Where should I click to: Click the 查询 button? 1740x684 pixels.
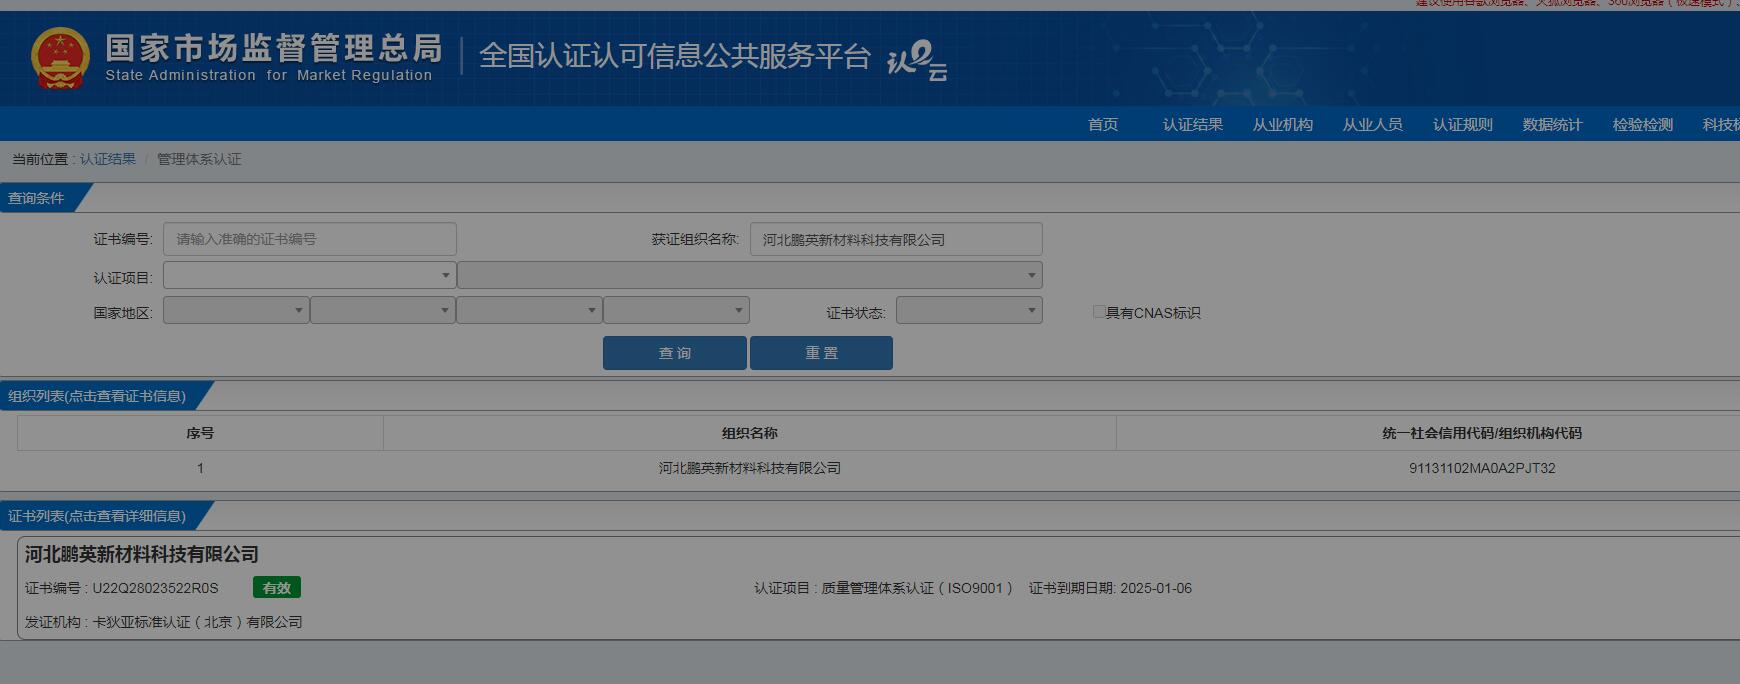(675, 353)
